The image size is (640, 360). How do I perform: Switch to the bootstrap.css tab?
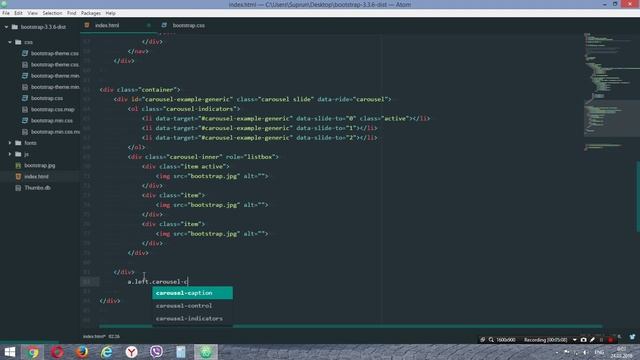188,25
